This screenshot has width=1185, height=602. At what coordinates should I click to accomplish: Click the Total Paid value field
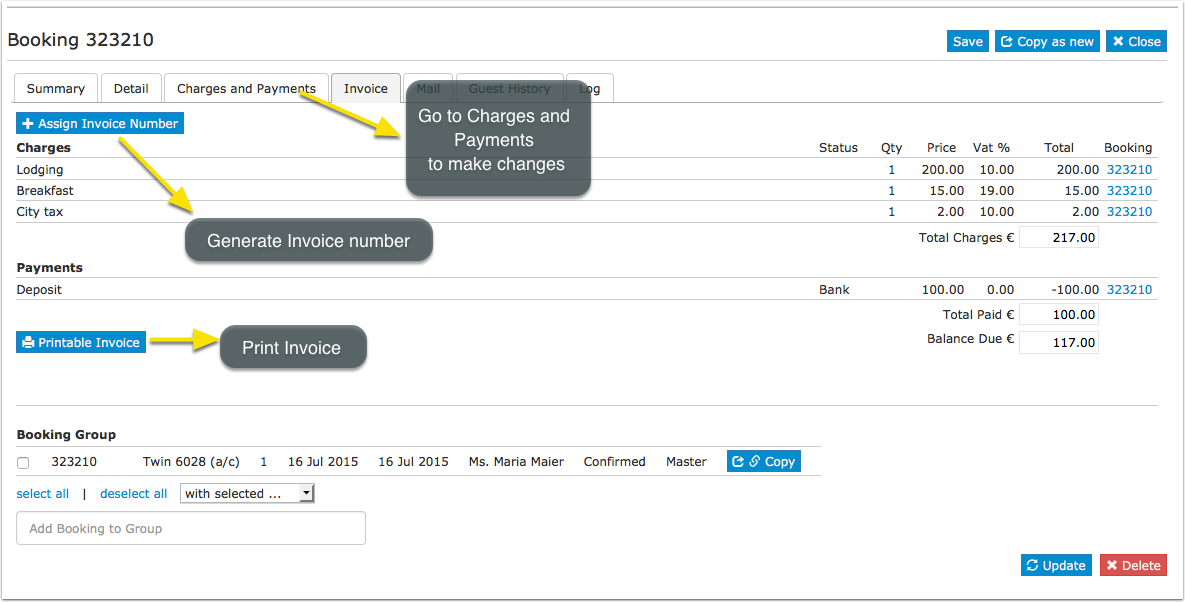click(x=1059, y=314)
